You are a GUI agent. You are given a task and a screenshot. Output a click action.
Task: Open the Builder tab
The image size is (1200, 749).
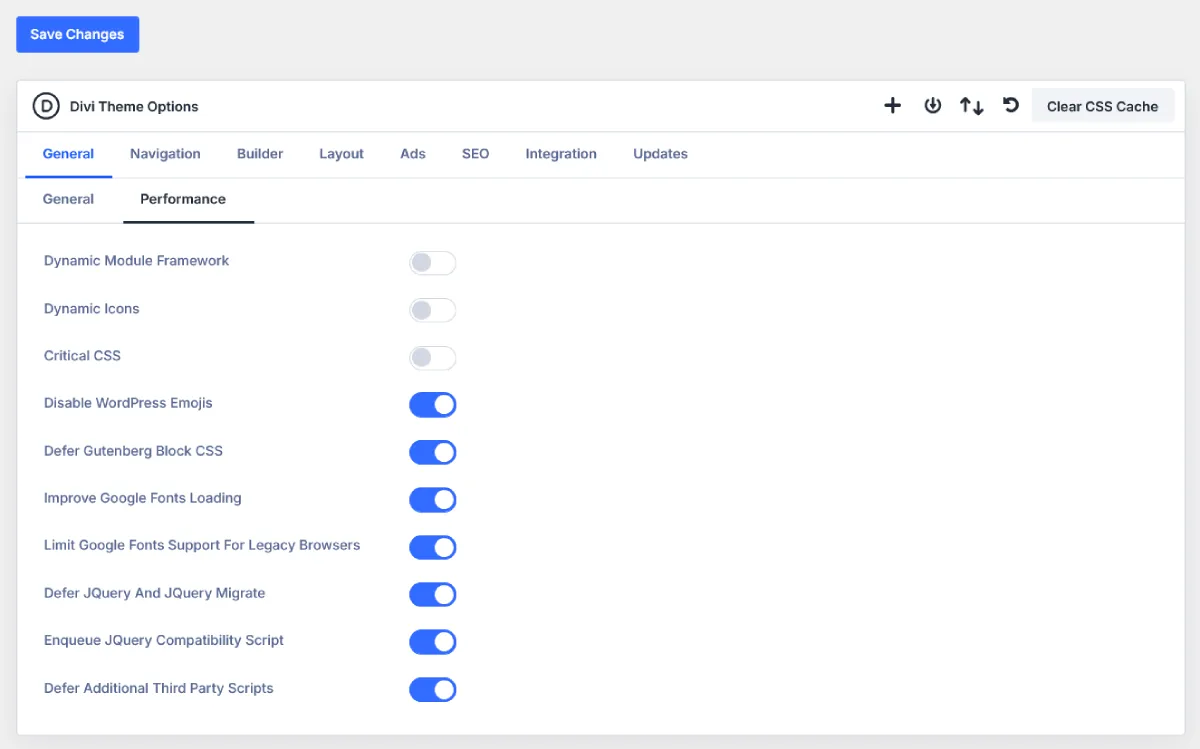pyautogui.click(x=260, y=154)
